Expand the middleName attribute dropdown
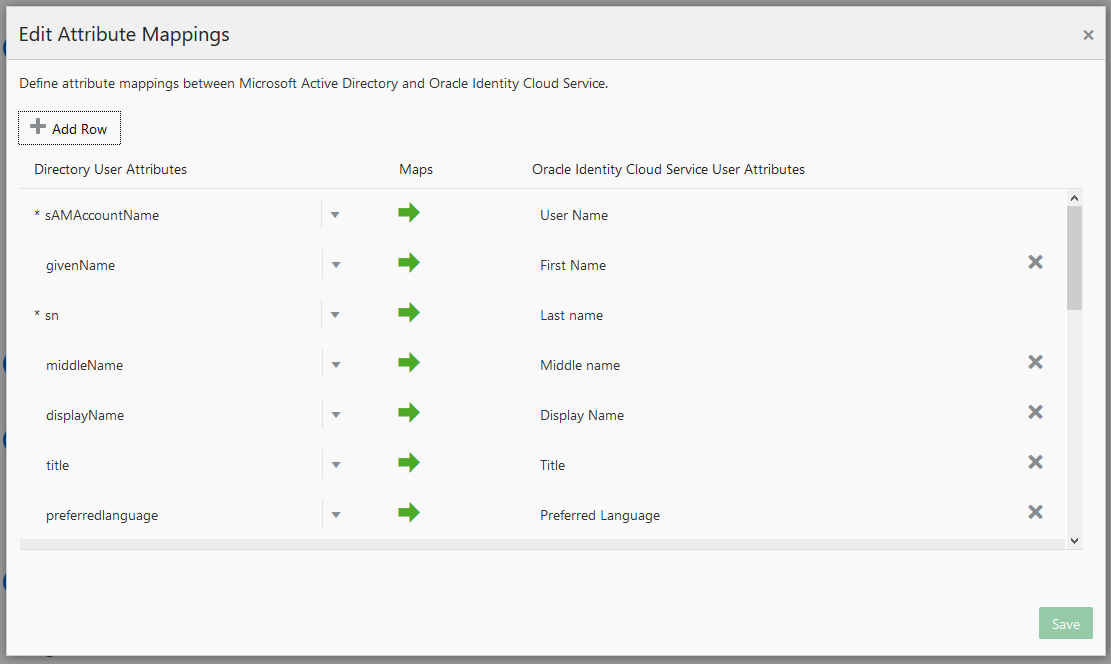The image size is (1111, 664). [x=336, y=364]
